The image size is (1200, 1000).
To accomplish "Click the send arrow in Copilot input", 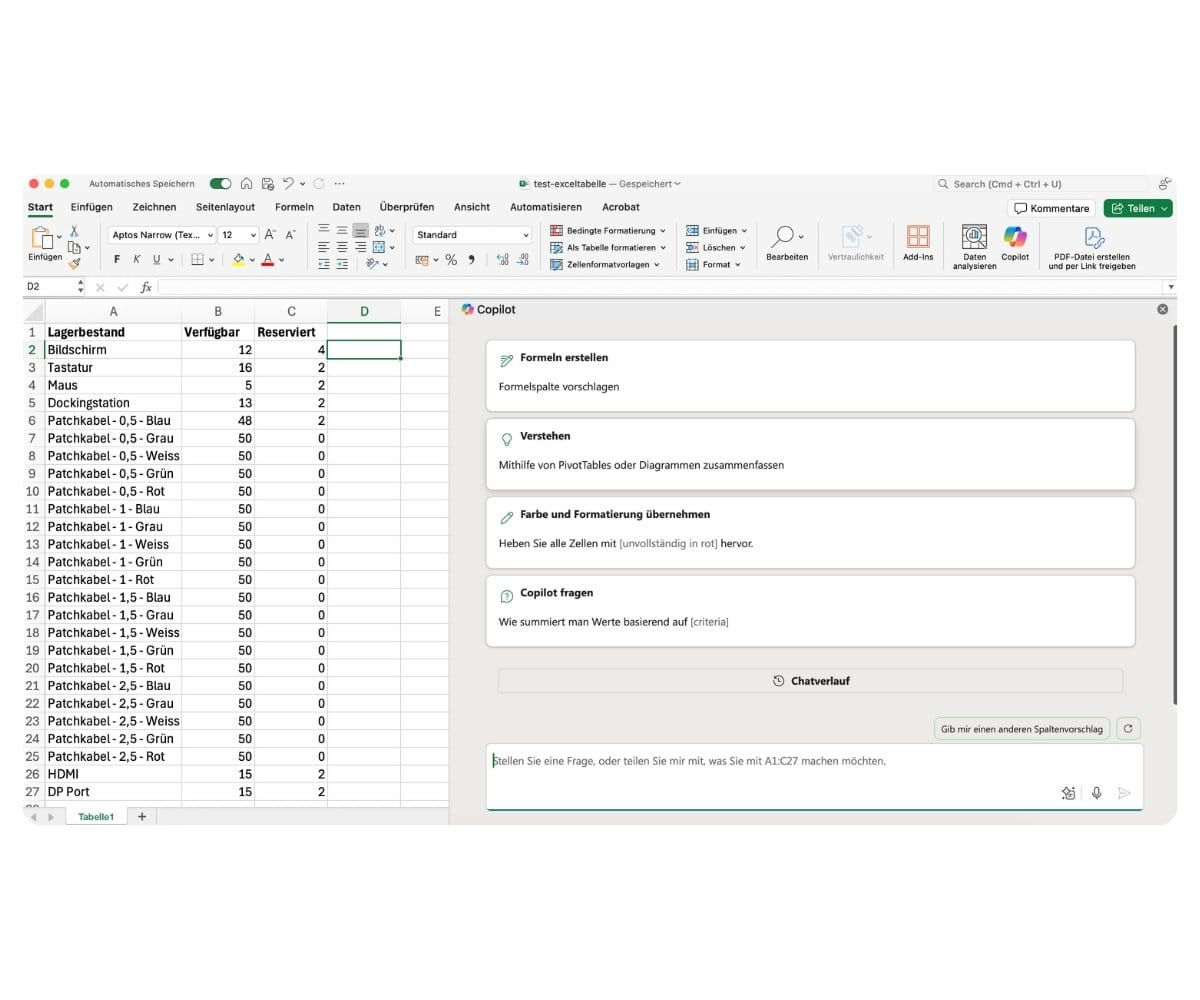I will point(1124,793).
